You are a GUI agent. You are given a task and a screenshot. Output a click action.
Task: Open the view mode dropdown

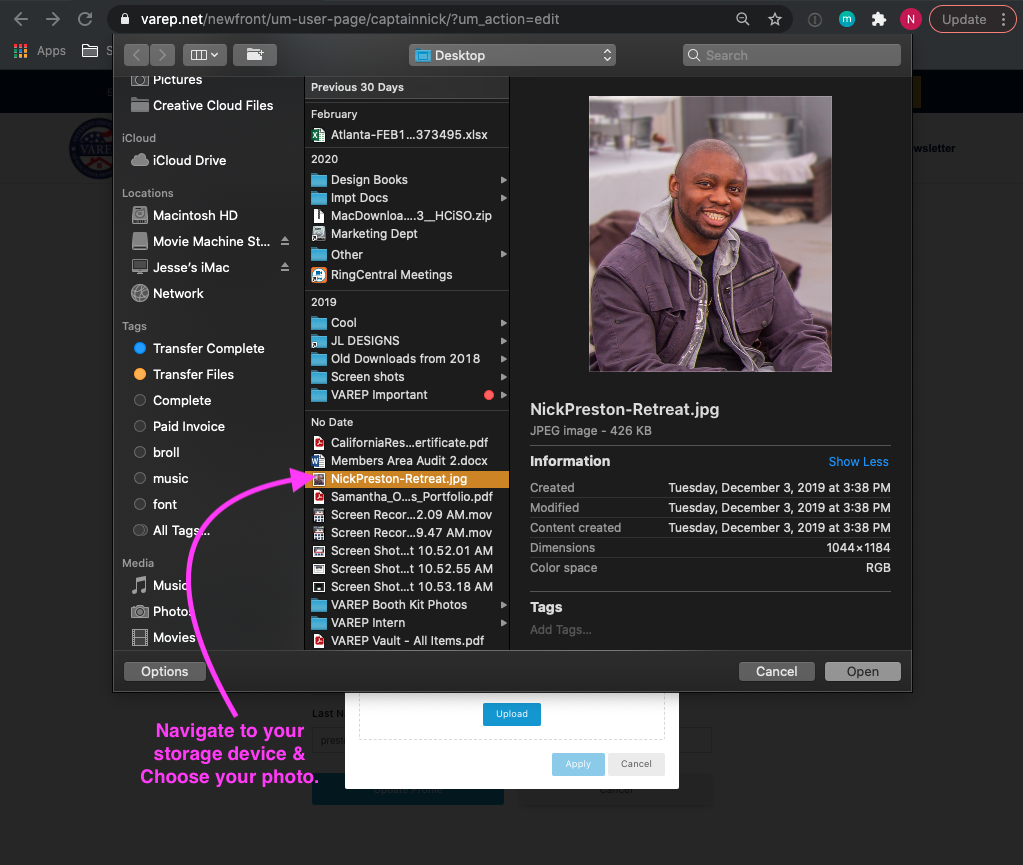click(x=205, y=55)
